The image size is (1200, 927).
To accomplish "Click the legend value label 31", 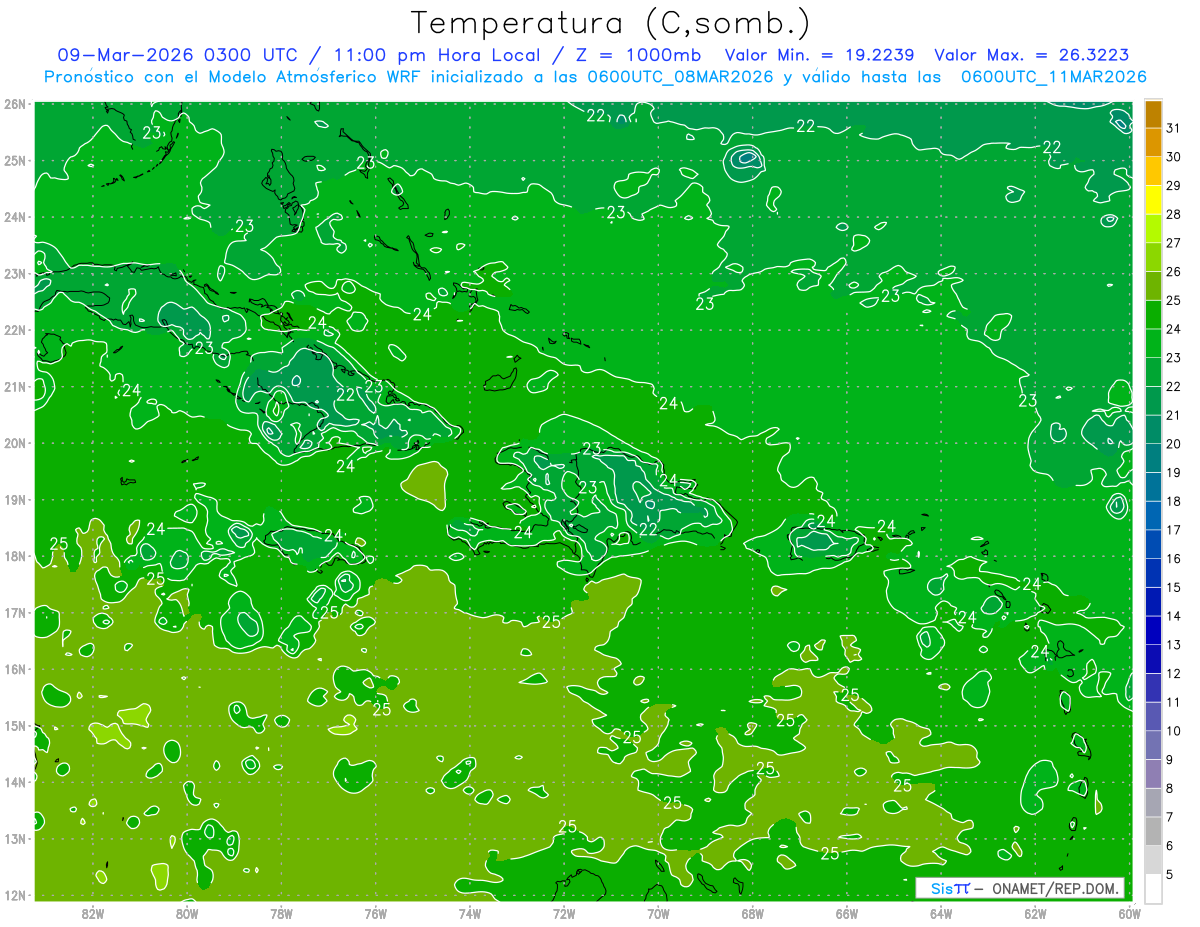I will pos(1173,128).
